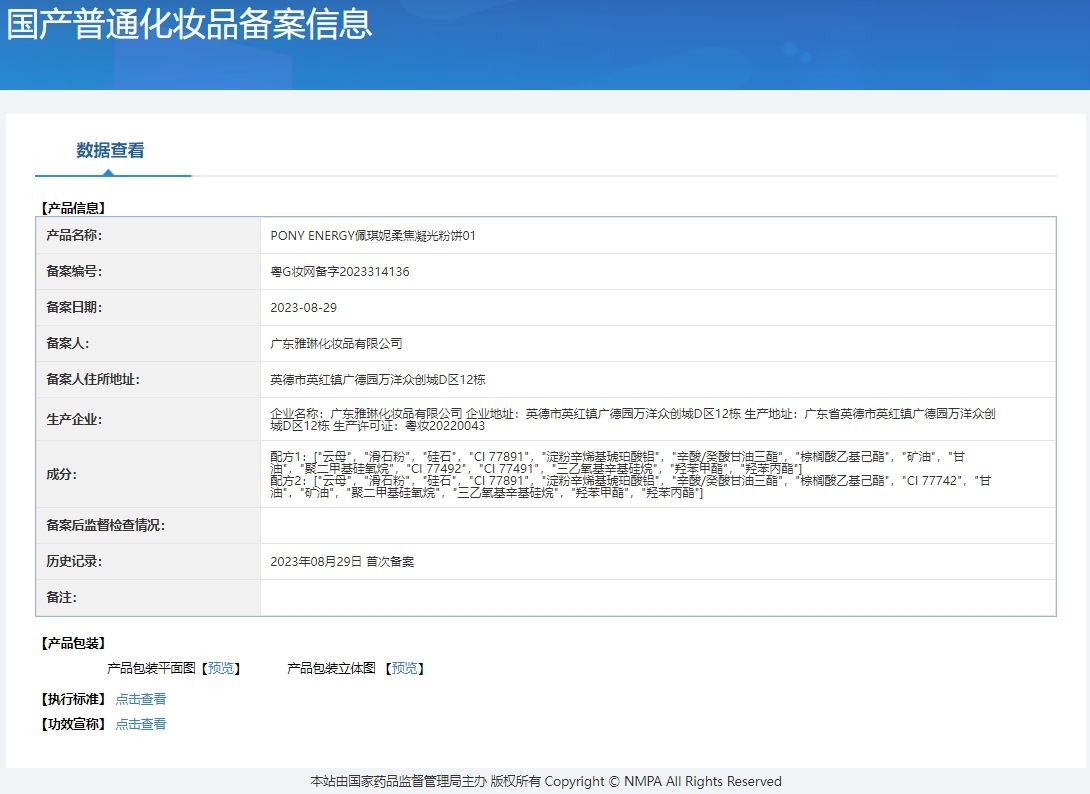Select filer 广东雅琳化妆品有限公司 value
Viewport: 1090px width, 794px height.
(336, 343)
